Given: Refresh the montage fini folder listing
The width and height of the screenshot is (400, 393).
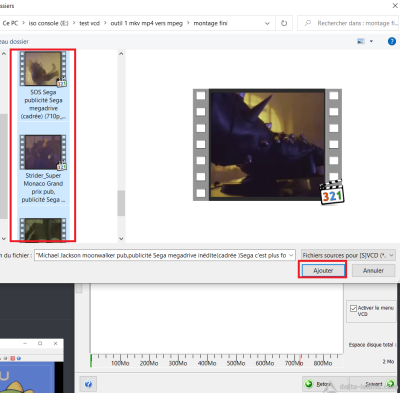Looking at the screenshot, I should 284,23.
